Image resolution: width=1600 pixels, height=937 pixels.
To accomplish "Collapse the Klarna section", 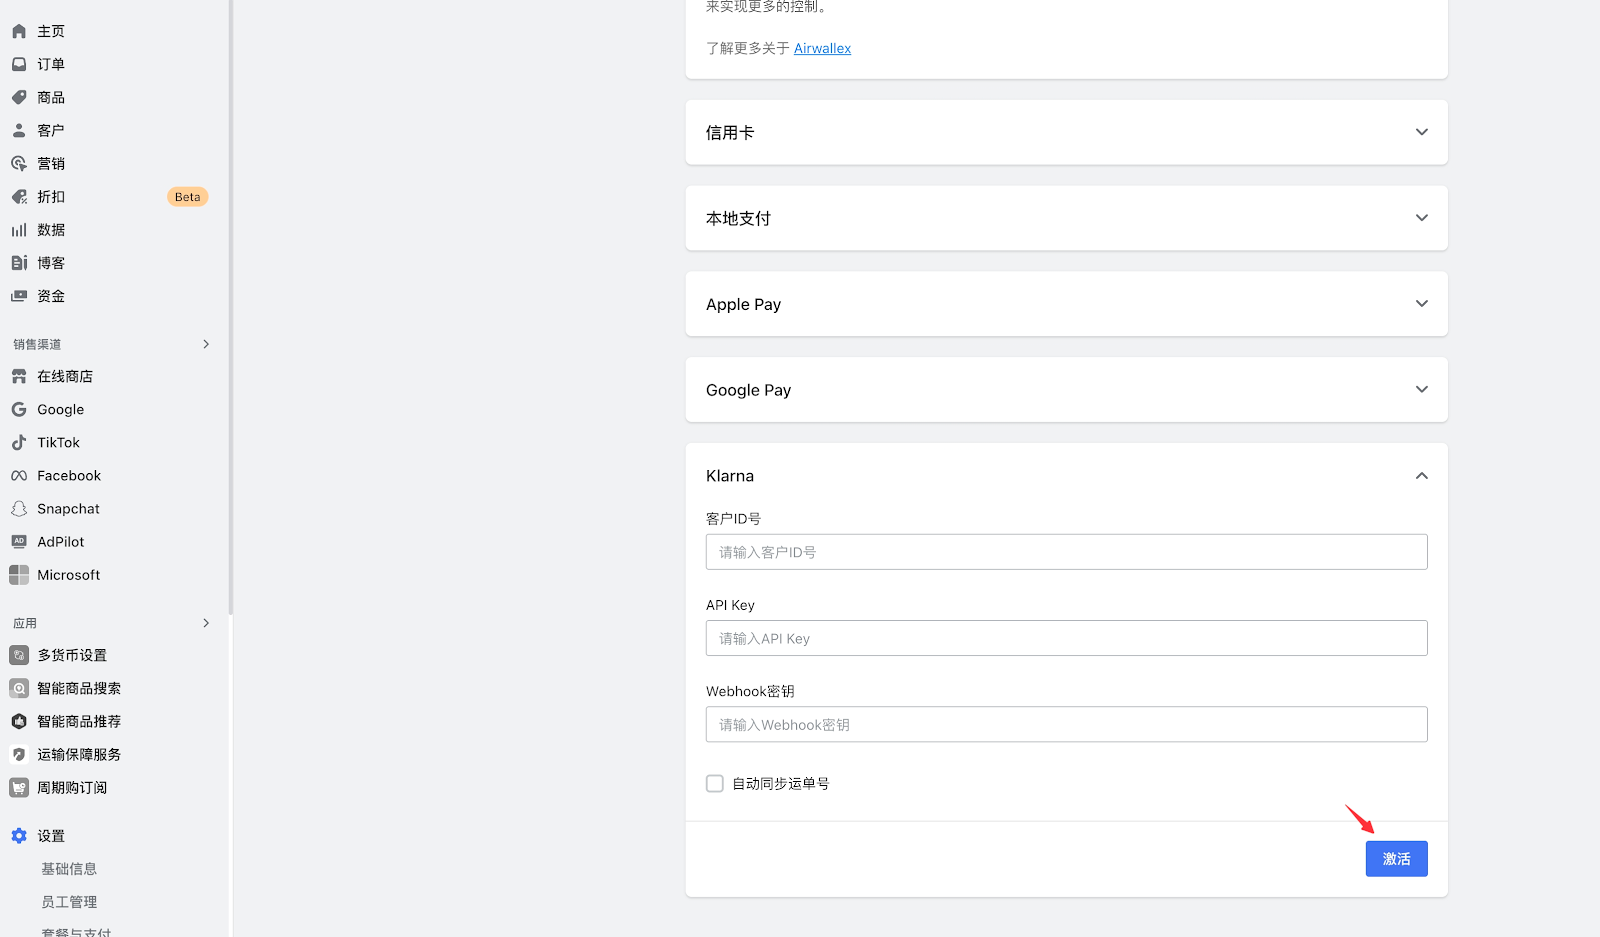I will (1421, 476).
